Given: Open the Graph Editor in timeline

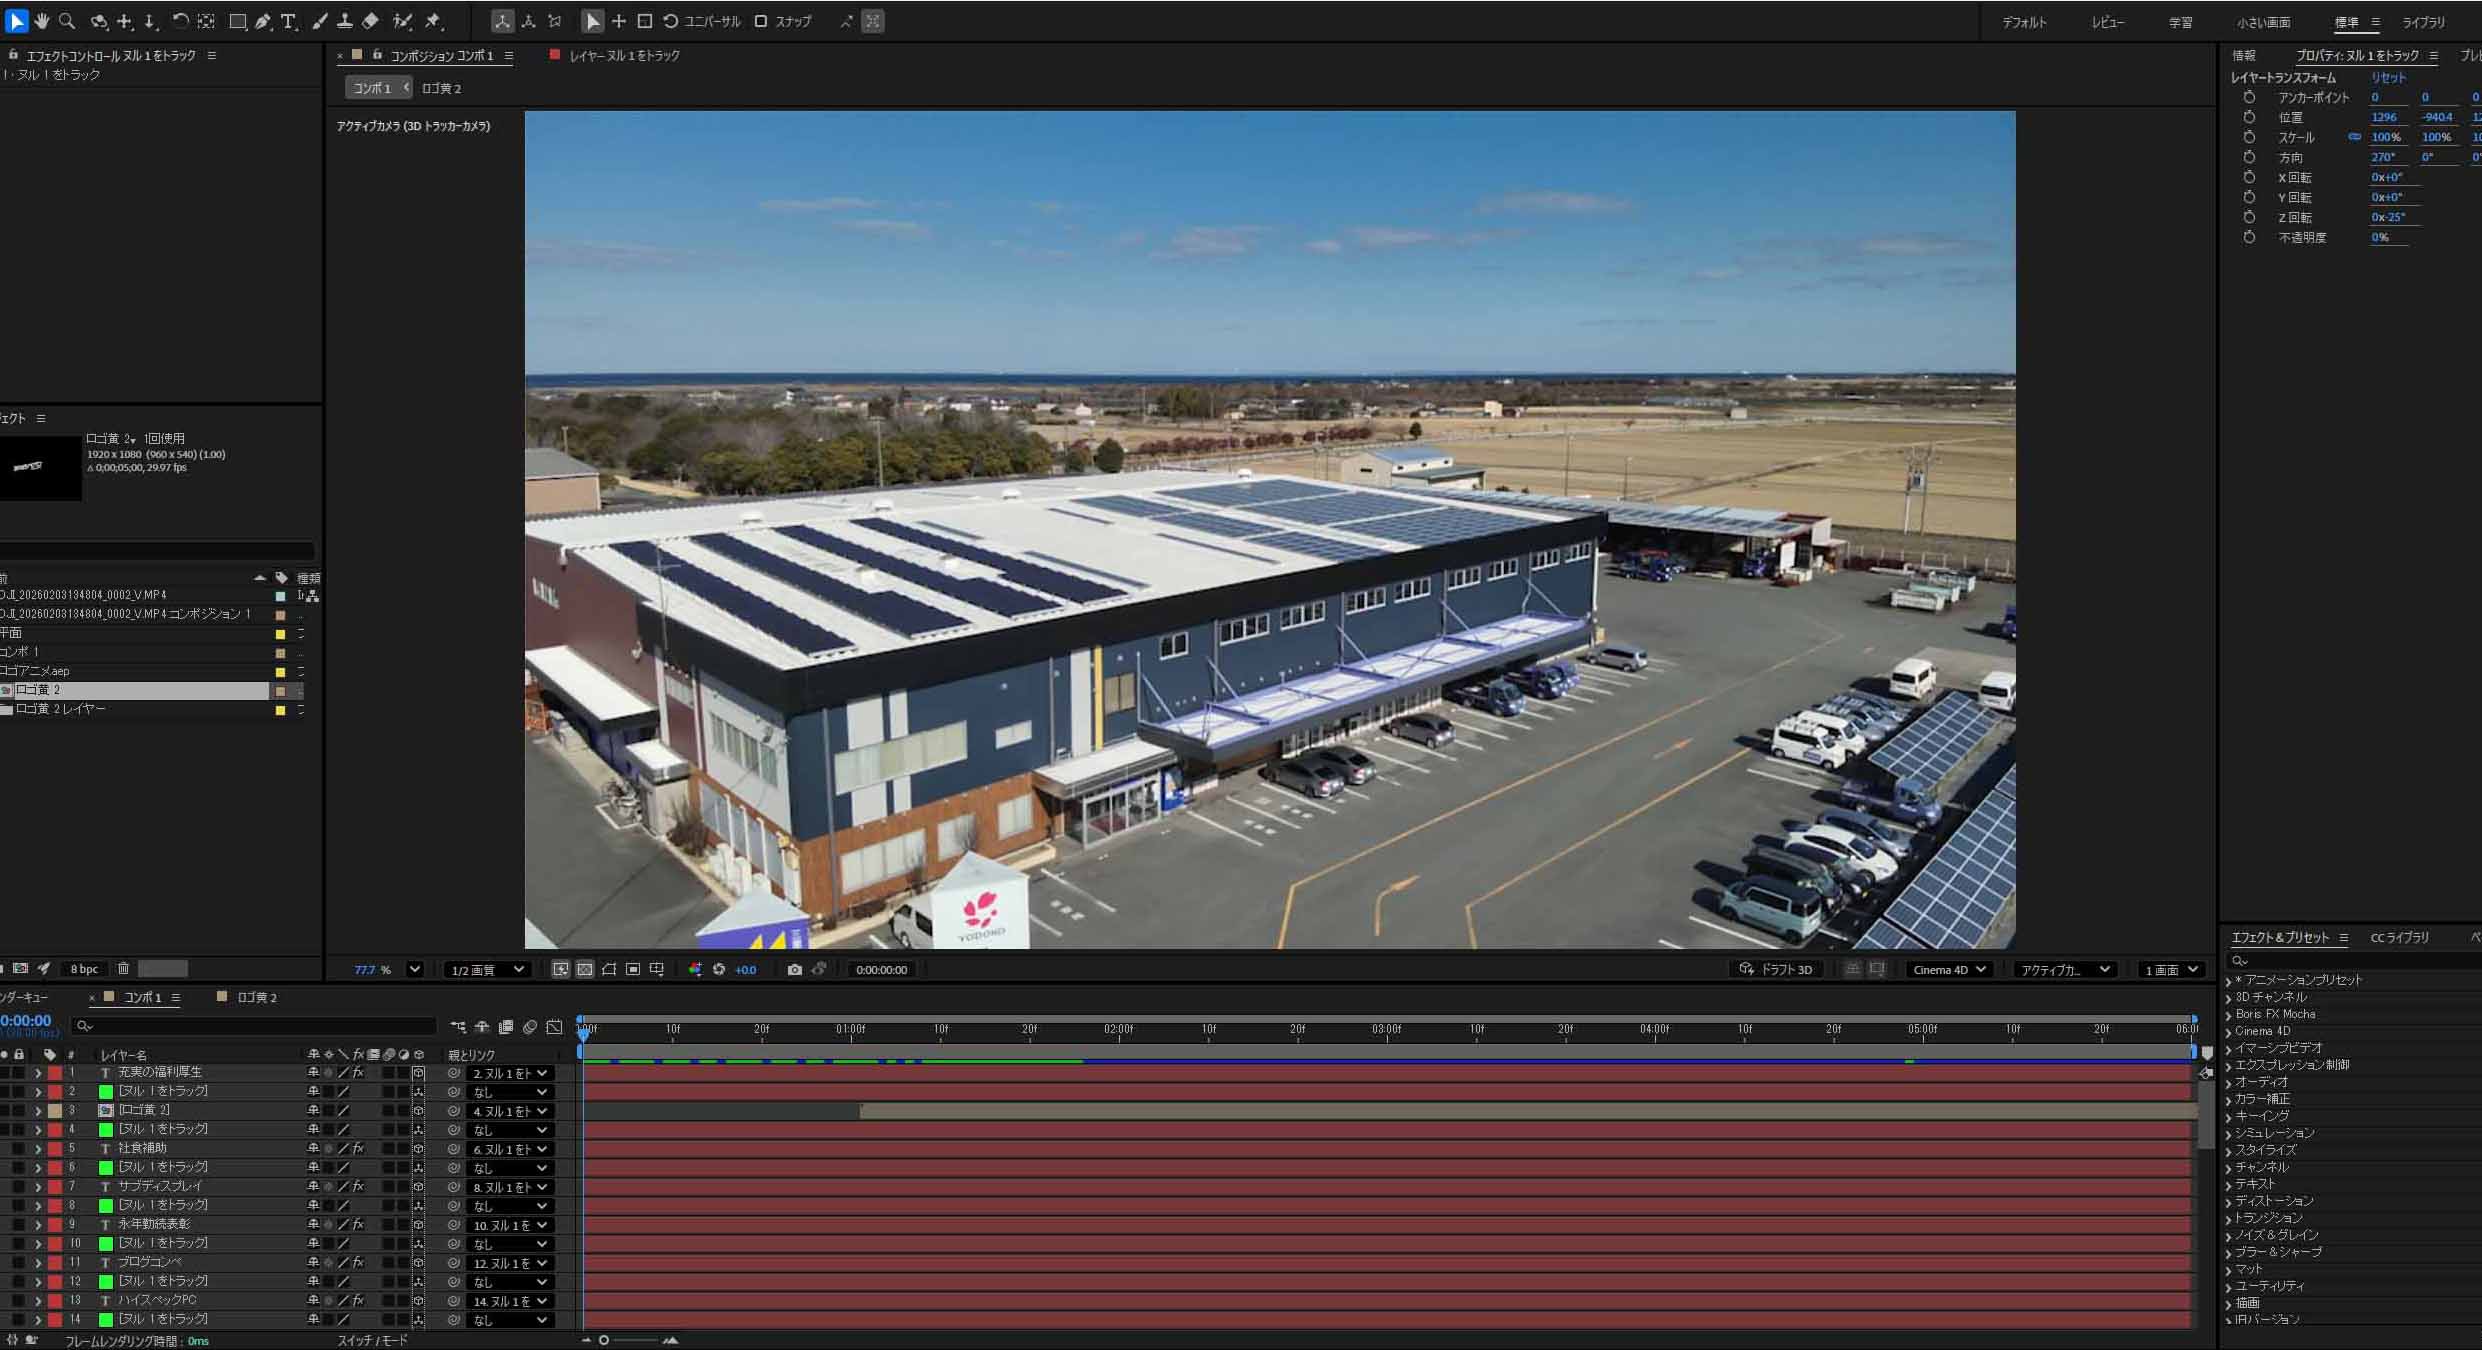Looking at the screenshot, I should tap(555, 1027).
